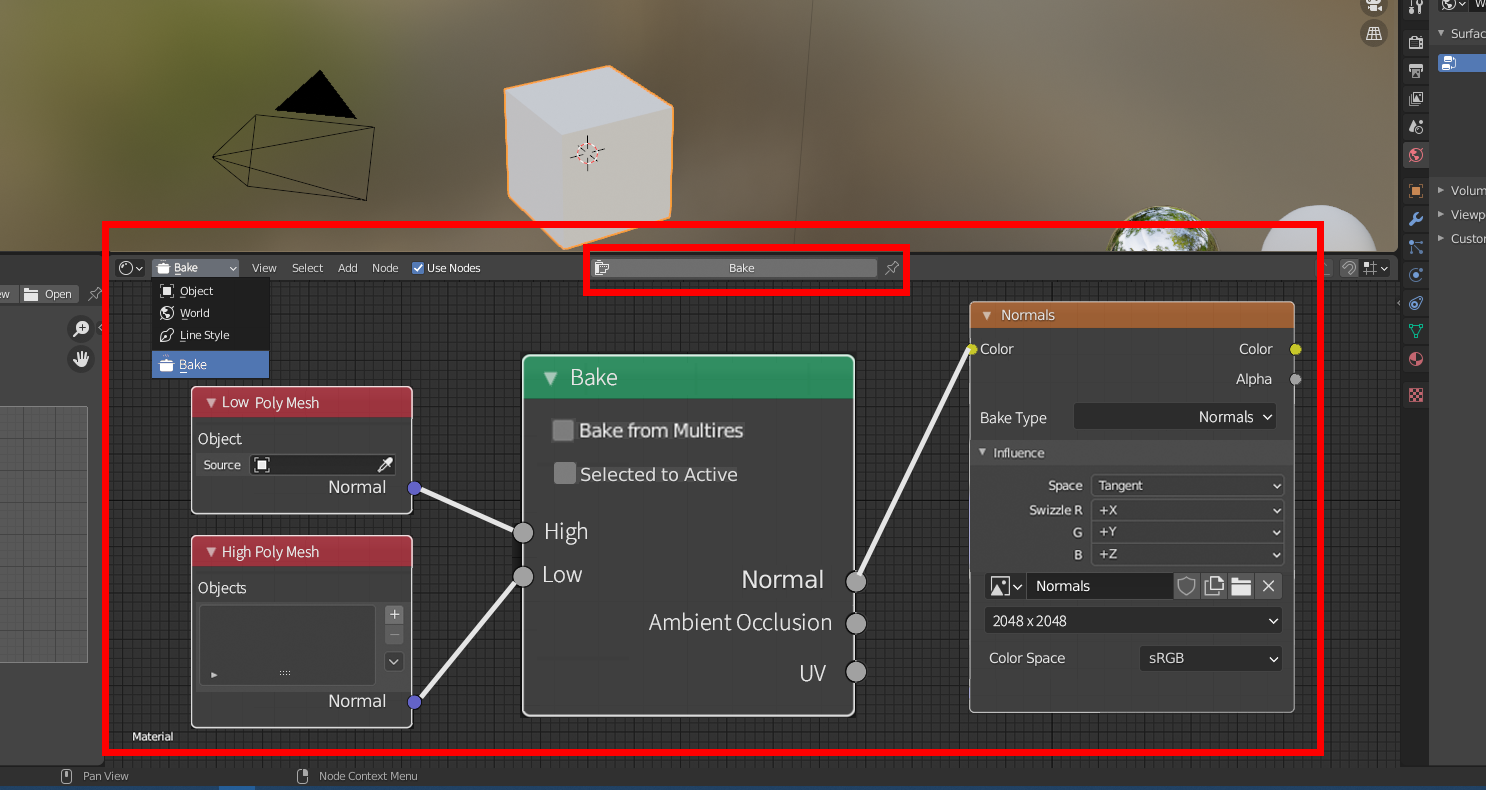Collapse the Influence section
Image resolution: width=1486 pixels, height=790 pixels.
[982, 453]
